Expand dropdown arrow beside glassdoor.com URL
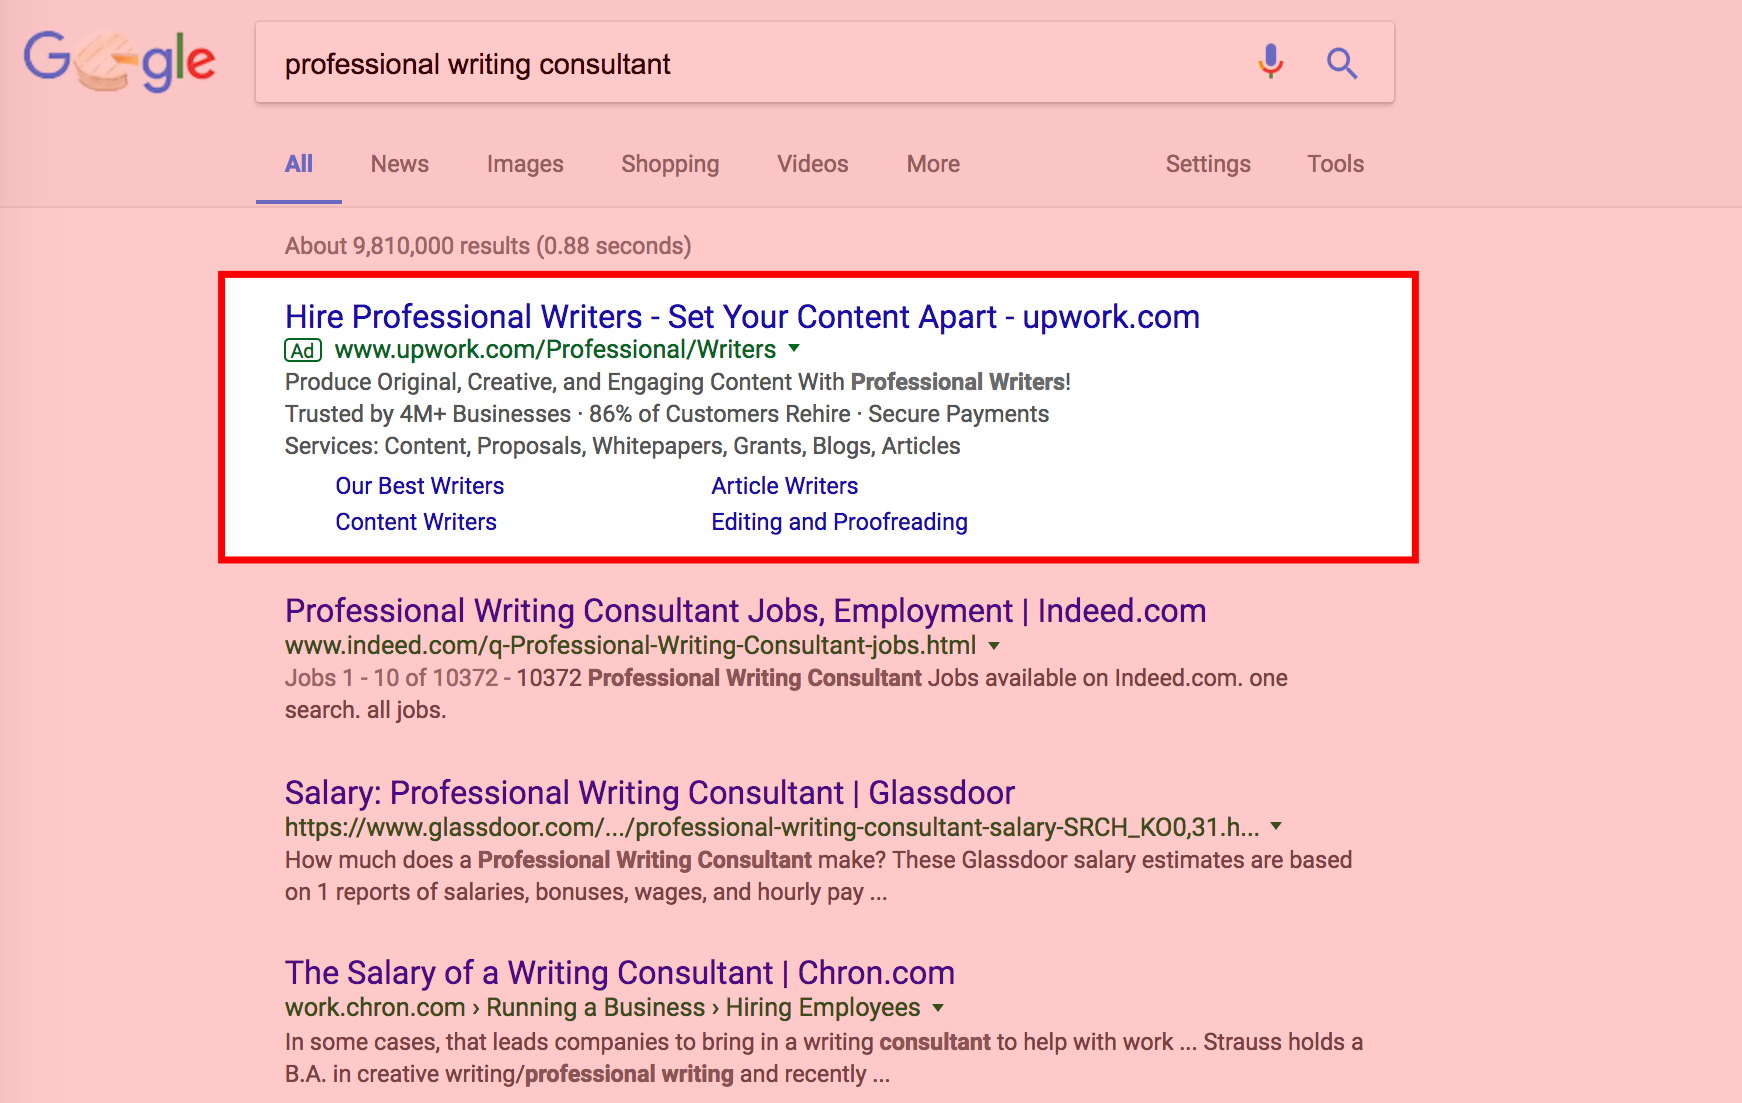This screenshot has width=1742, height=1103. pyautogui.click(x=1276, y=827)
